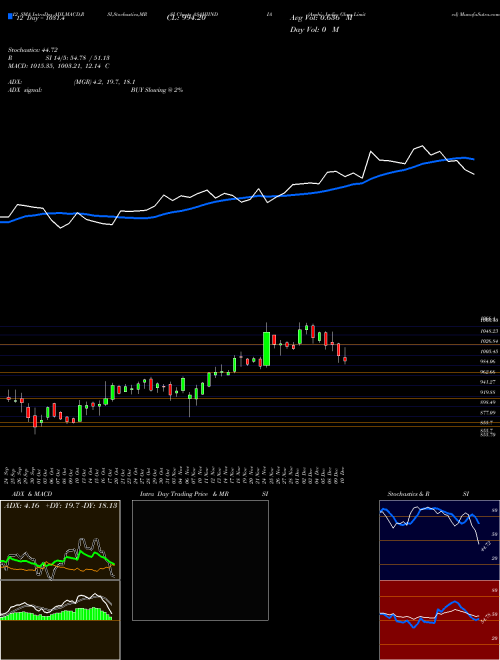Image resolution: width=500 pixels, height=660 pixels.
Task: Click the 941.27 price axis label
Action: pos(489,382)
